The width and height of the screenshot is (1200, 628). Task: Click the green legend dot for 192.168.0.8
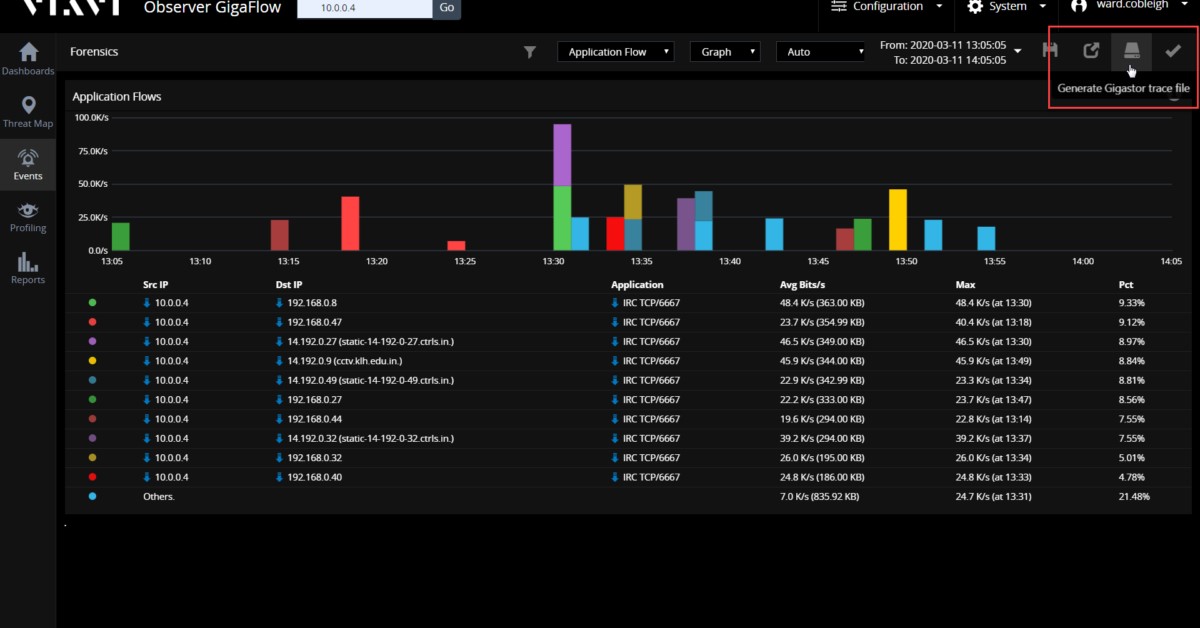92,303
